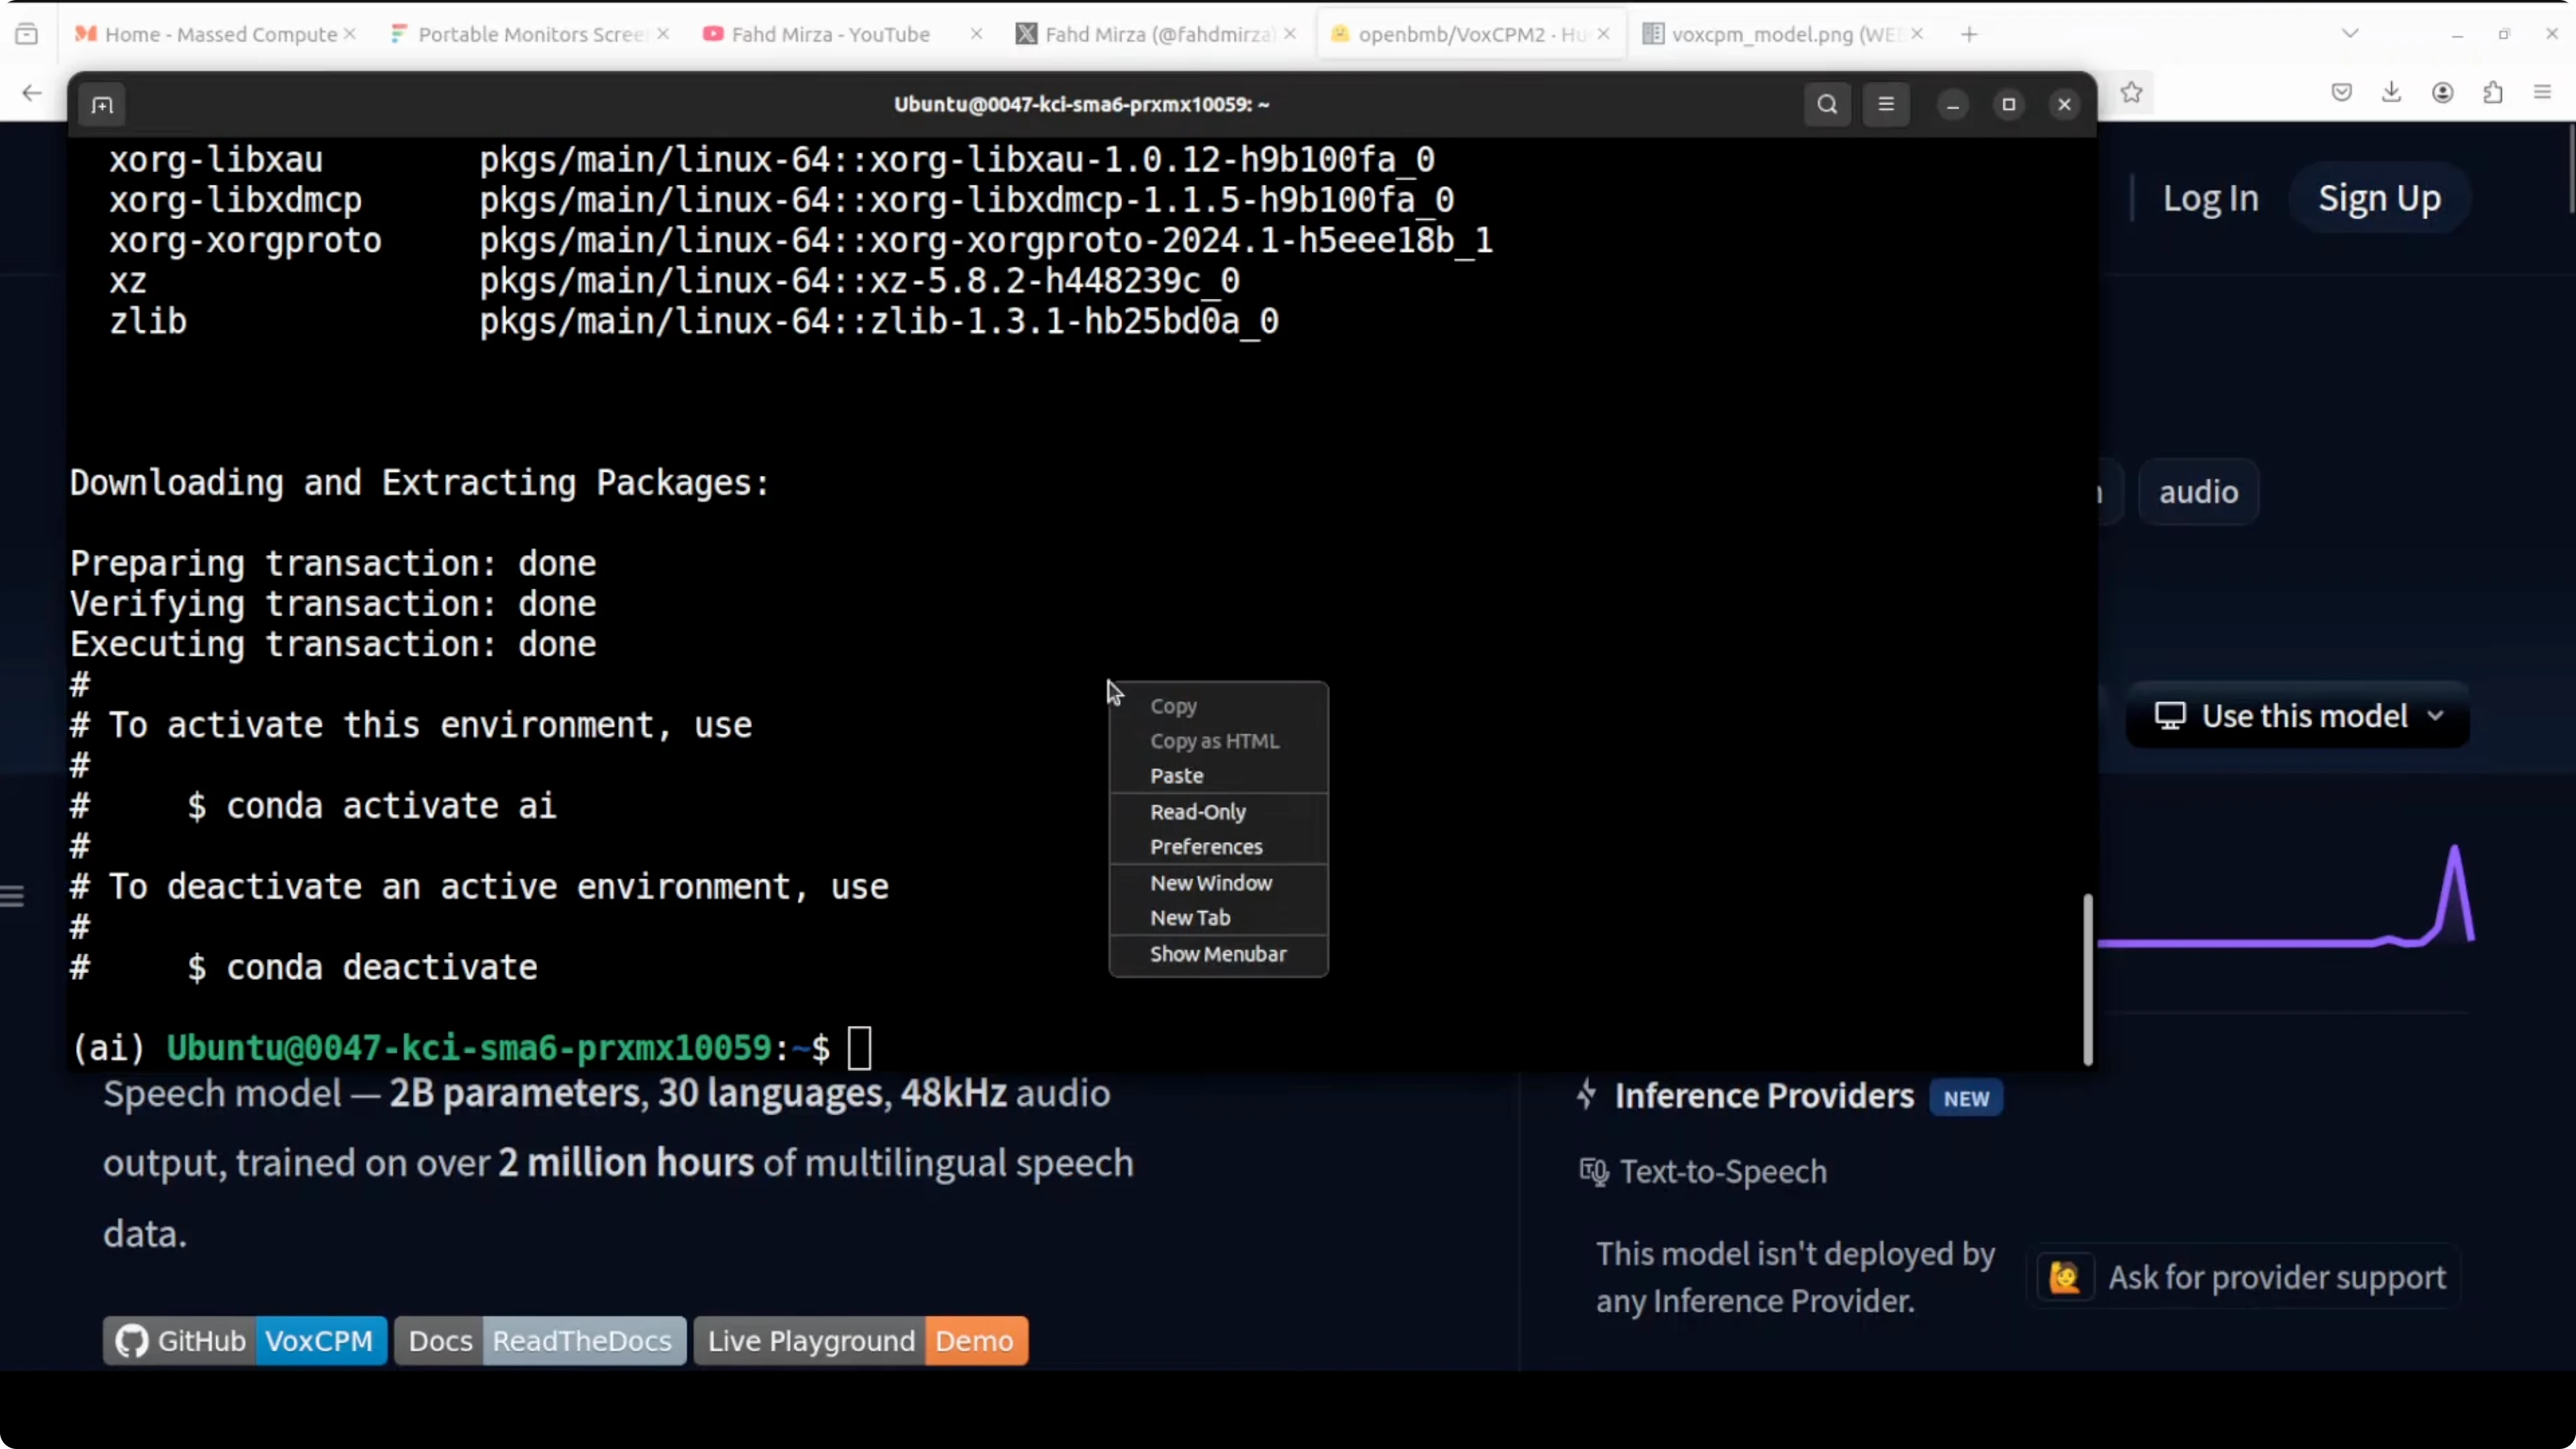The height and width of the screenshot is (1449, 2576).
Task: Open the browser downloads icon
Action: 2391,93
